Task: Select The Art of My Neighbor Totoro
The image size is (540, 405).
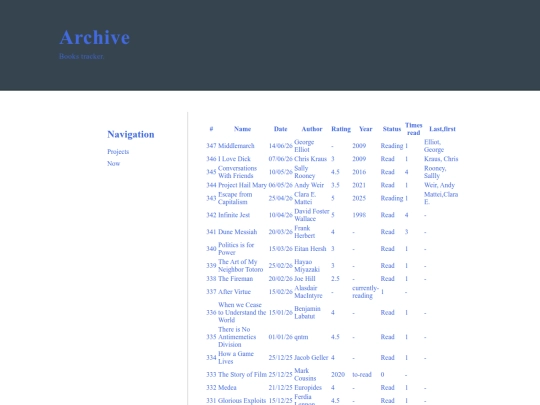Action: [240, 266]
